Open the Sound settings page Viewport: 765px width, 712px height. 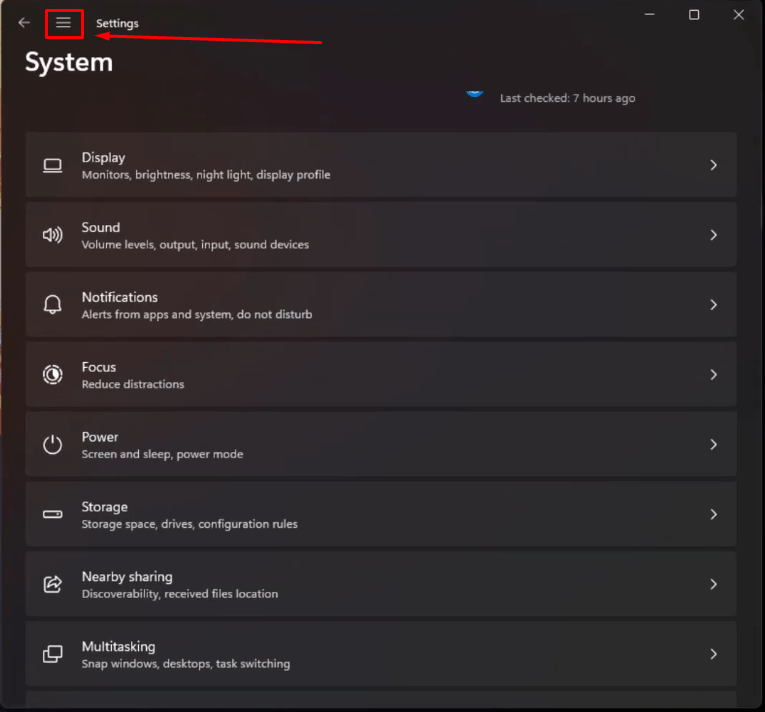pos(381,235)
